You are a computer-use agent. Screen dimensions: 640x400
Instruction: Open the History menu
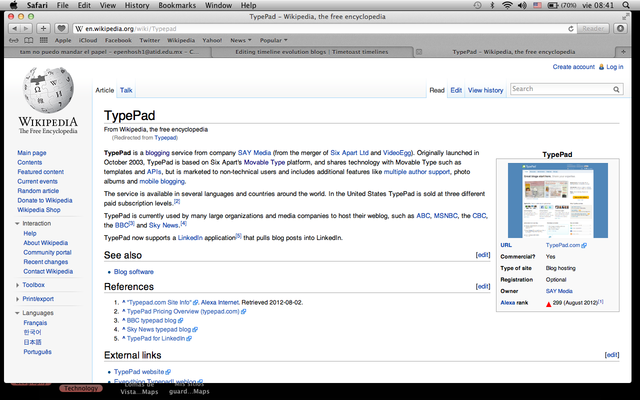(x=137, y=5)
